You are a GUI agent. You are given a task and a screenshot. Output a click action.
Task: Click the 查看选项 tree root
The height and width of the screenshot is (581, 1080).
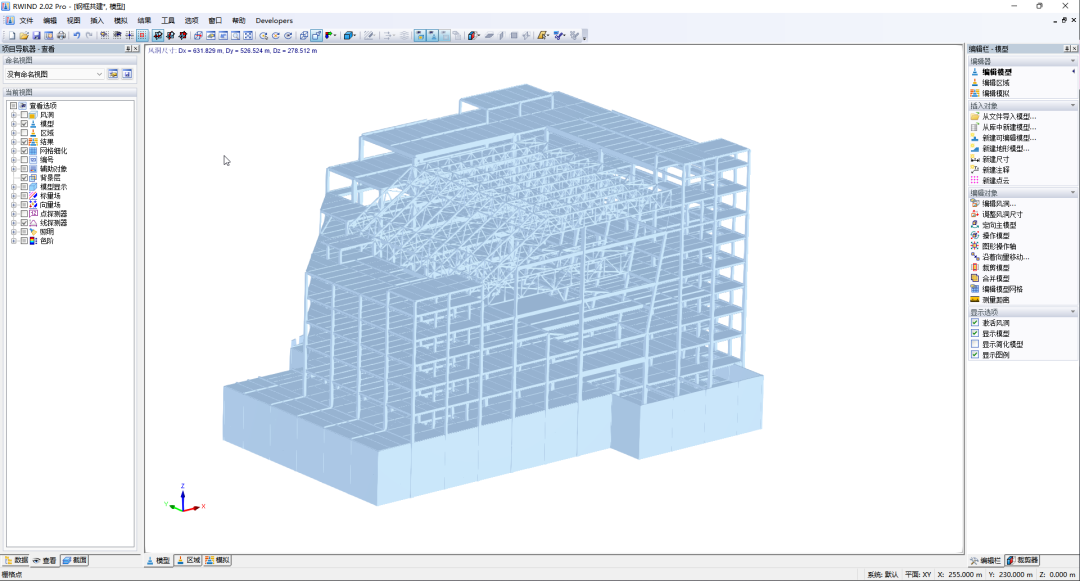click(43, 106)
